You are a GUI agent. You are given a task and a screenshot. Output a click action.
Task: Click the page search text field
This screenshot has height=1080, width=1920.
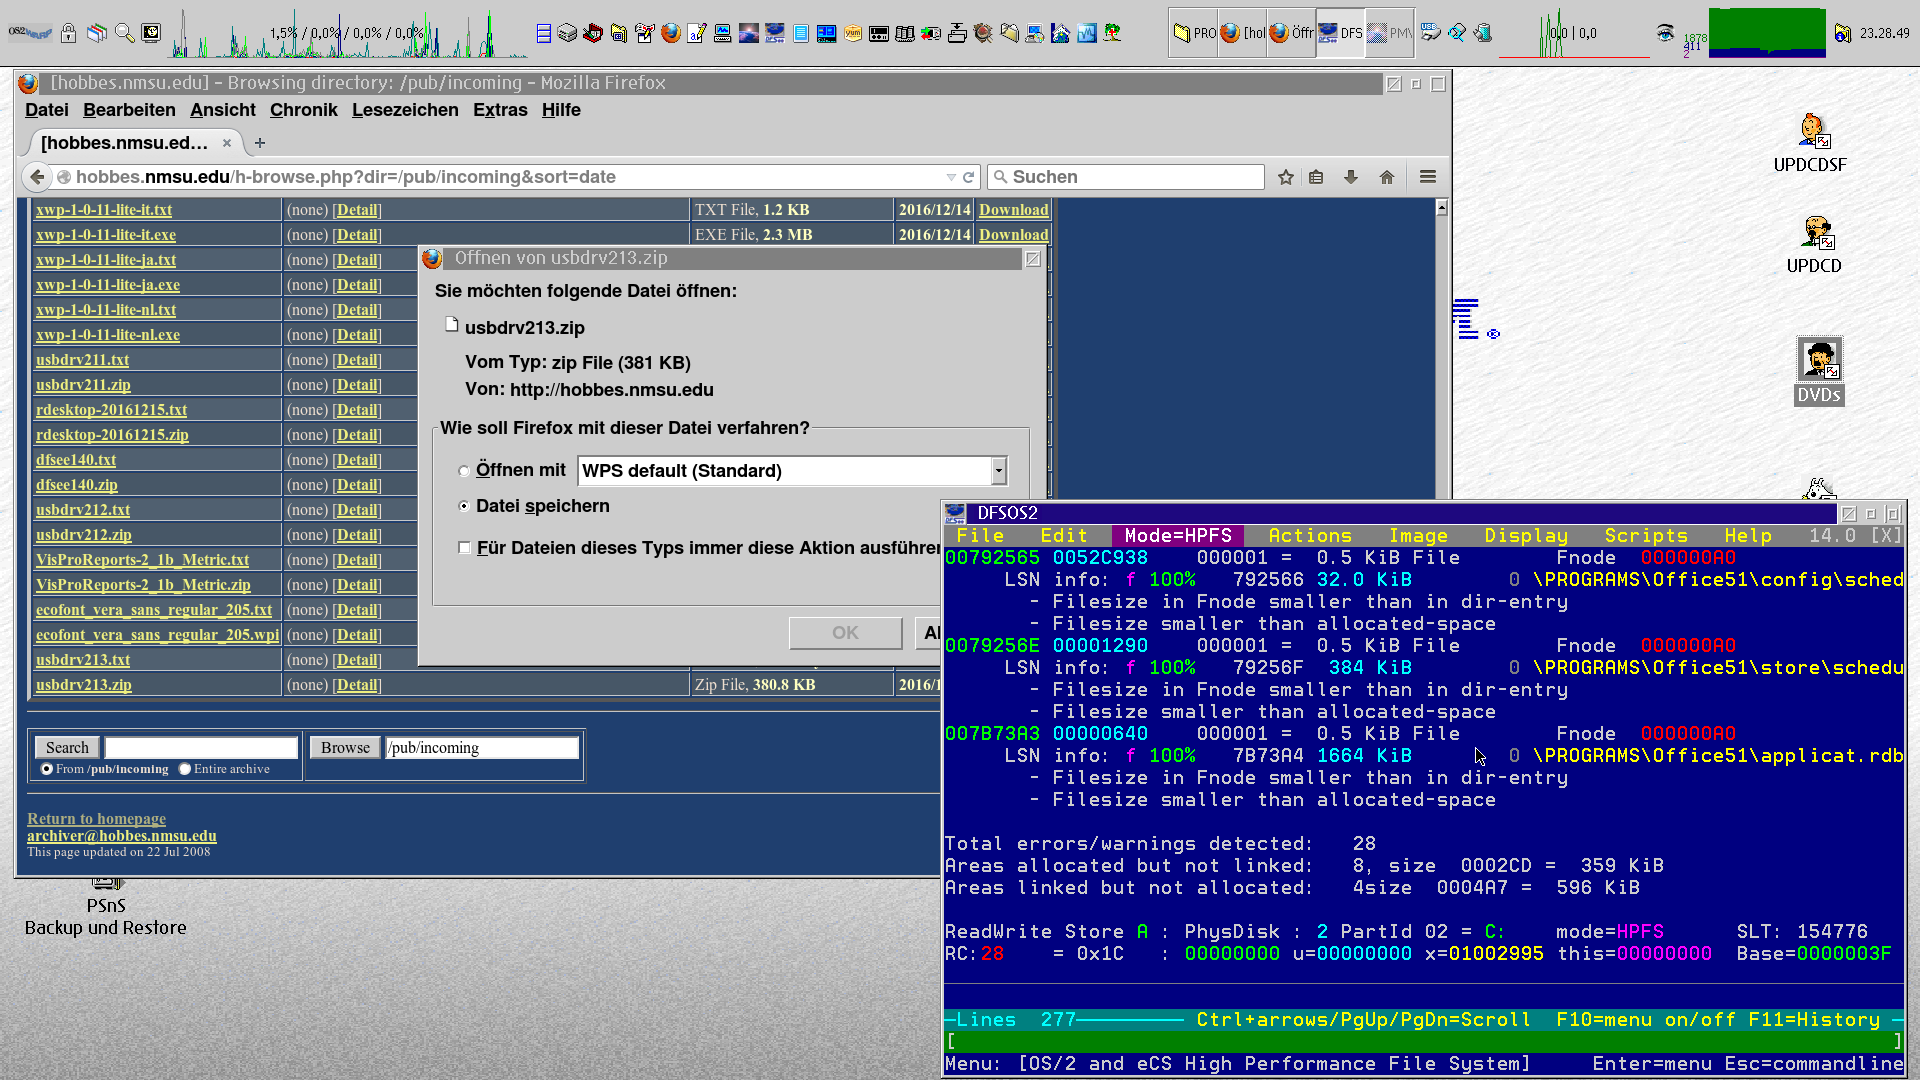201,748
